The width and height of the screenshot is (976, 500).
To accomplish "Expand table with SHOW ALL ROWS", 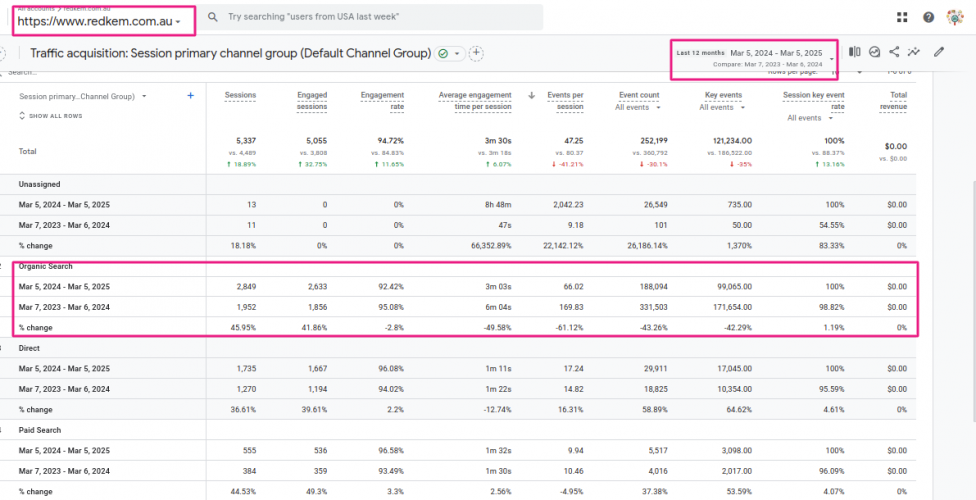I will tap(51, 116).
